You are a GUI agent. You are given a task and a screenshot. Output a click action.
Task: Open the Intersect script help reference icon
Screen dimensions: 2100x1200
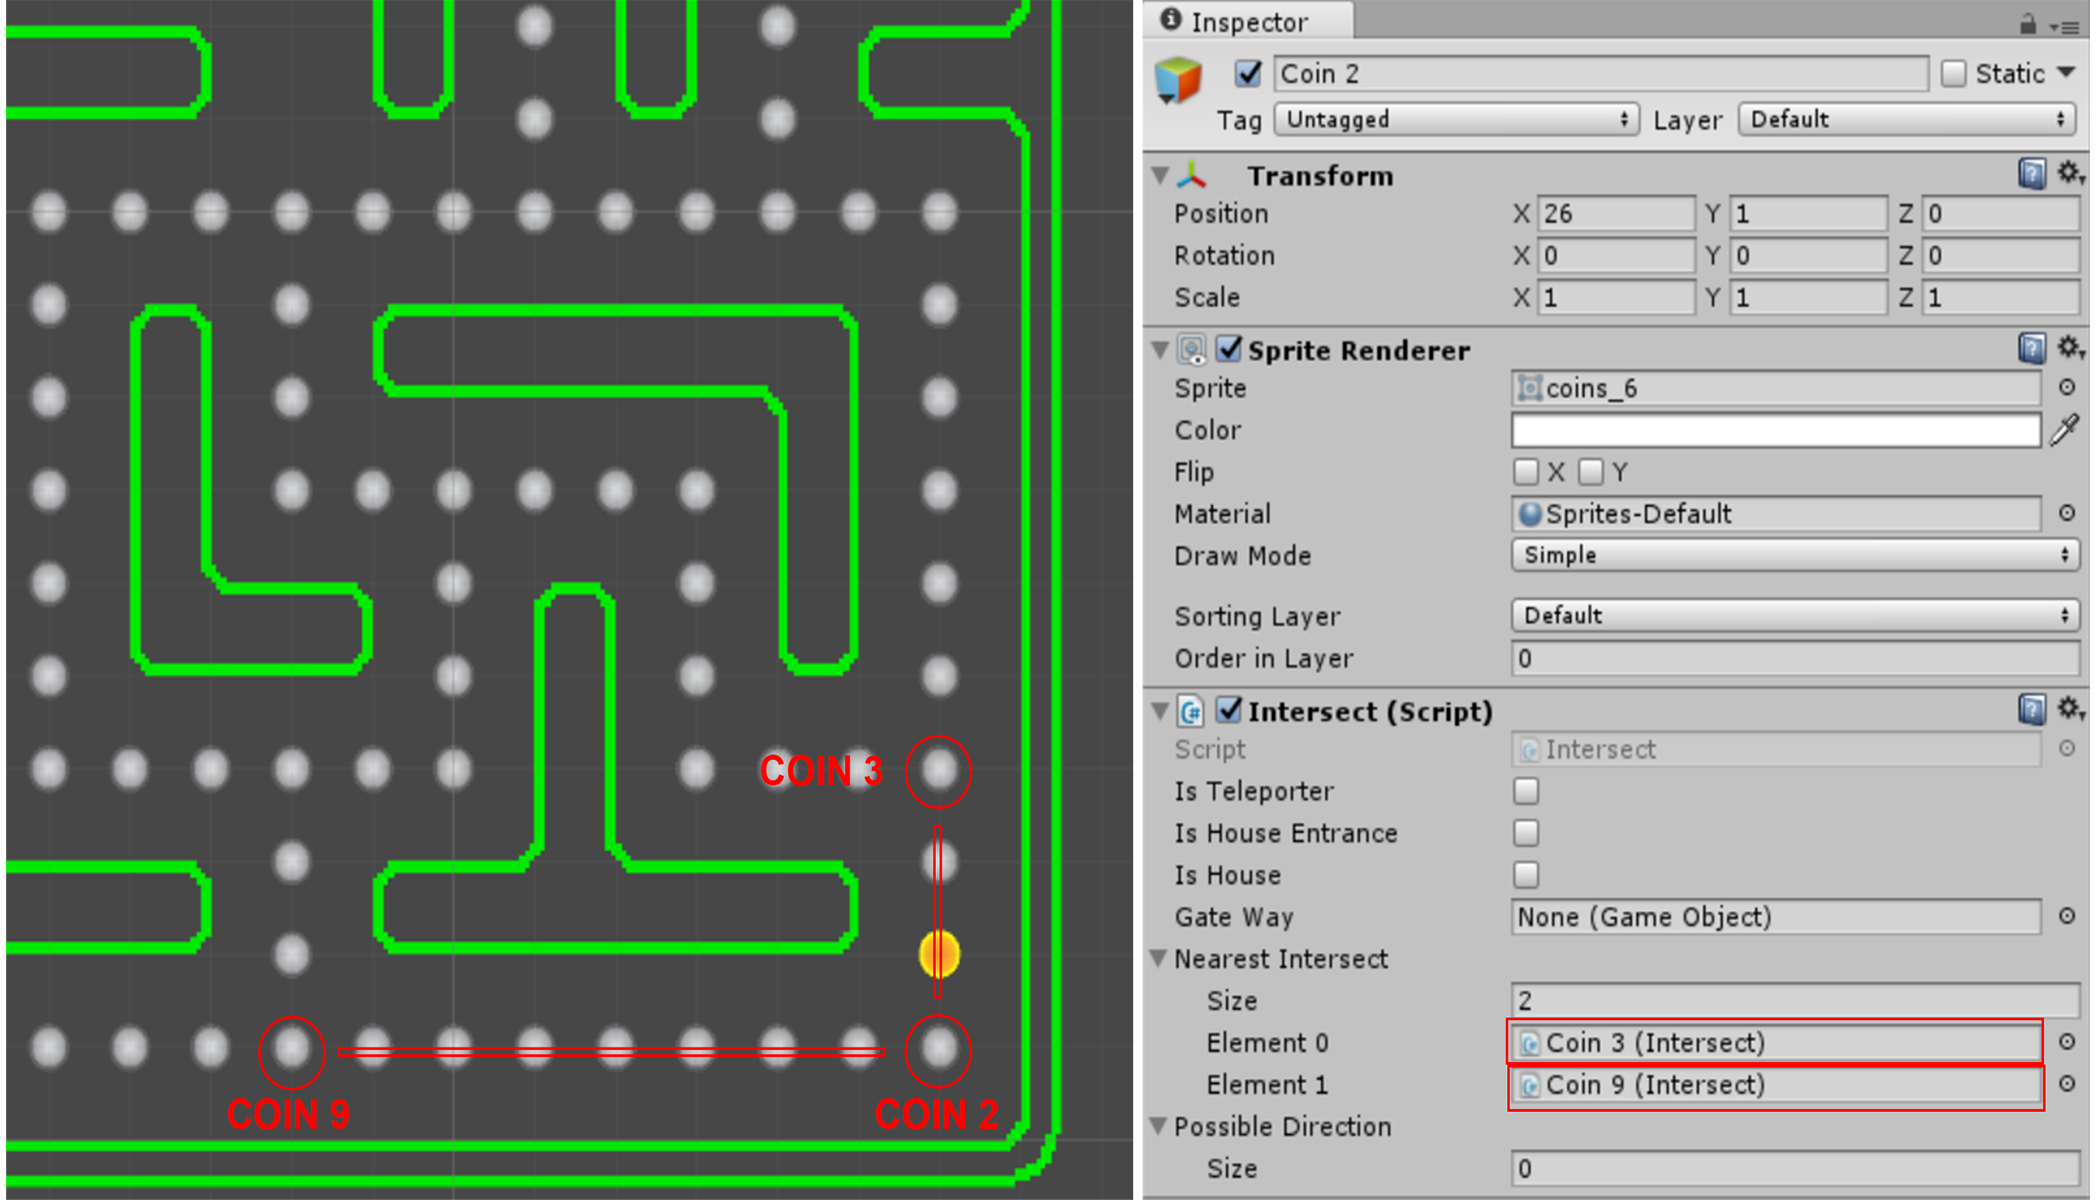pos(2031,709)
